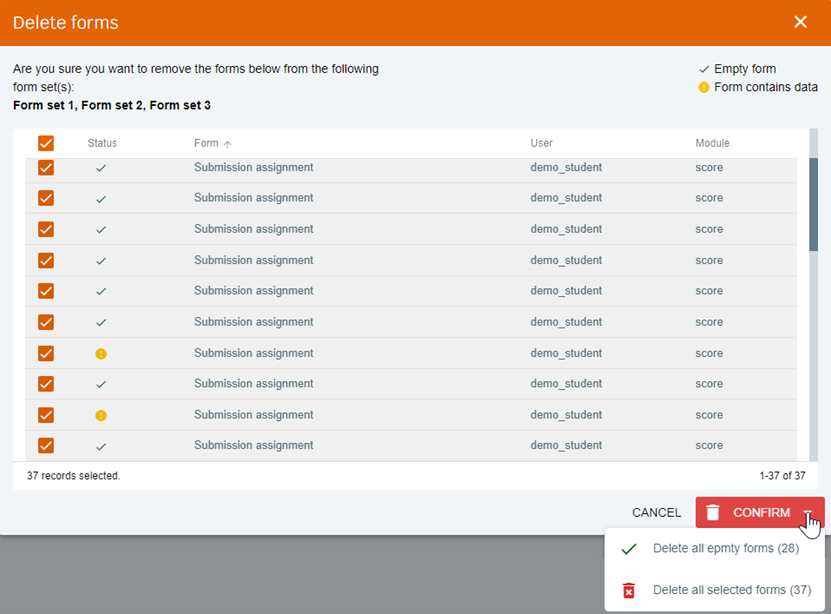Uncheck the checkbox of the lower warning-status row

(46, 415)
